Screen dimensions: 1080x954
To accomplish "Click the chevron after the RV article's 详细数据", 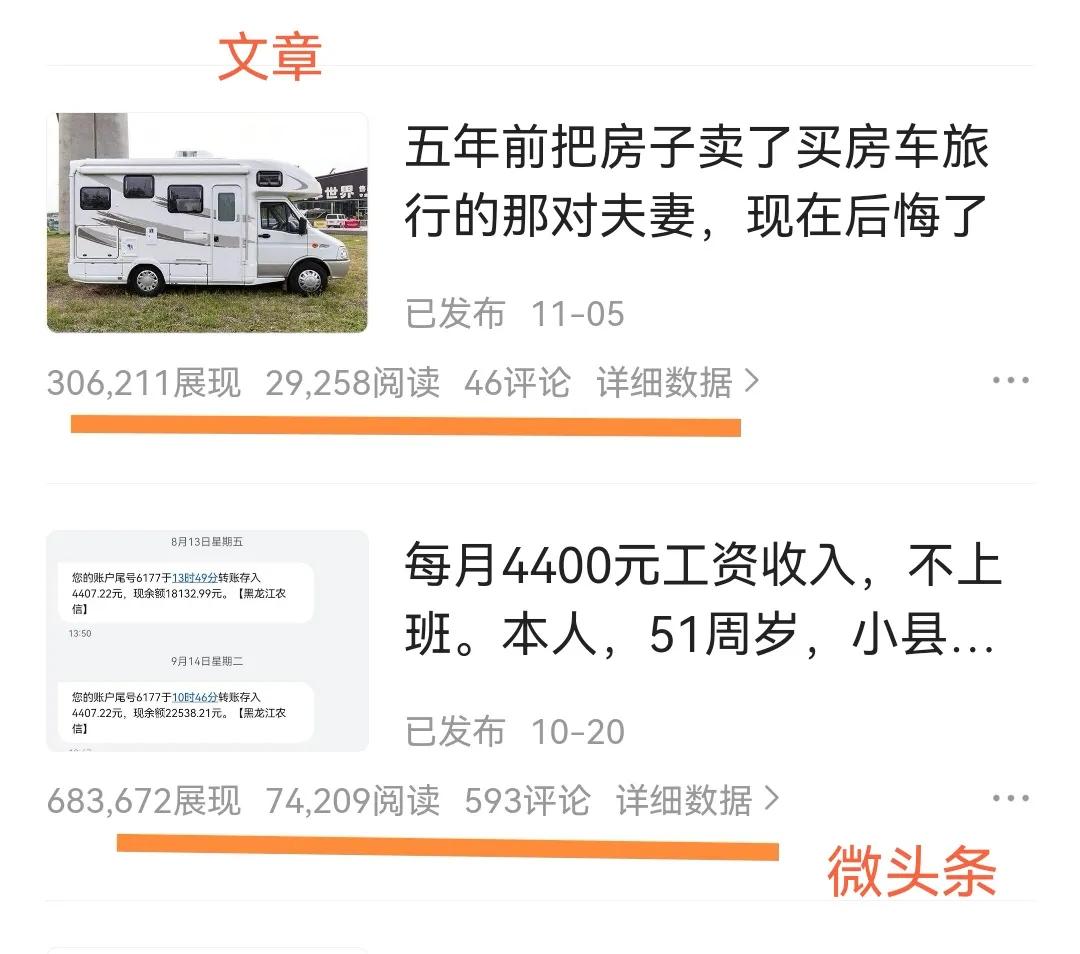I will [751, 381].
